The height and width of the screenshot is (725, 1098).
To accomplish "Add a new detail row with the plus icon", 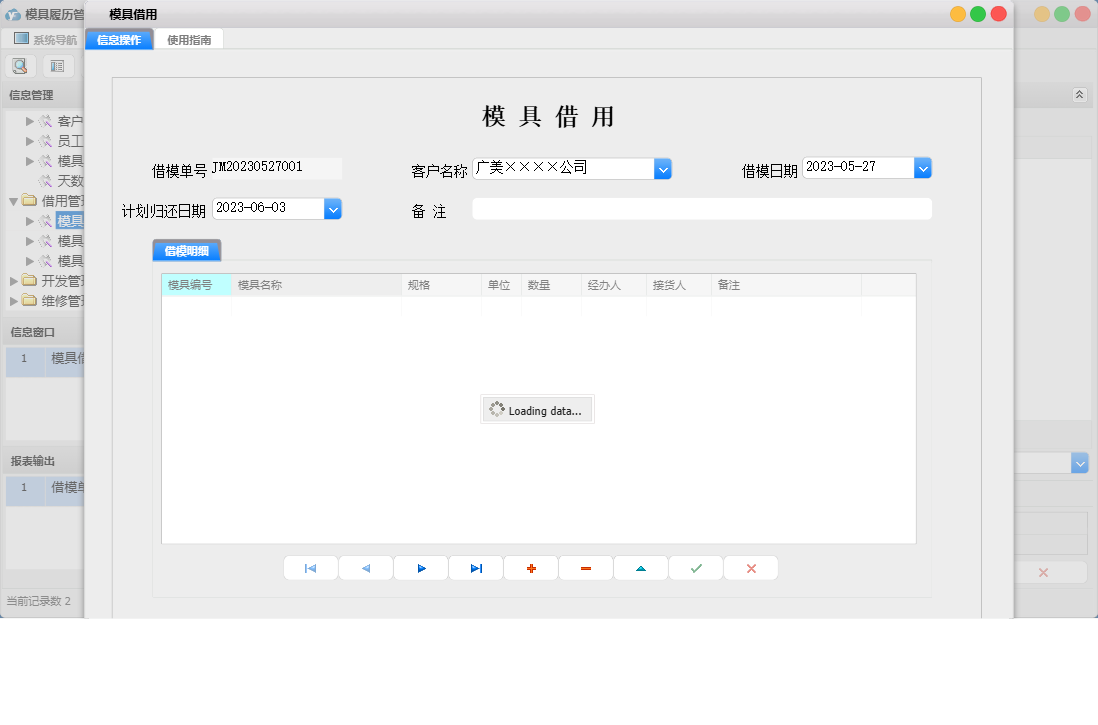I will pyautogui.click(x=530, y=567).
